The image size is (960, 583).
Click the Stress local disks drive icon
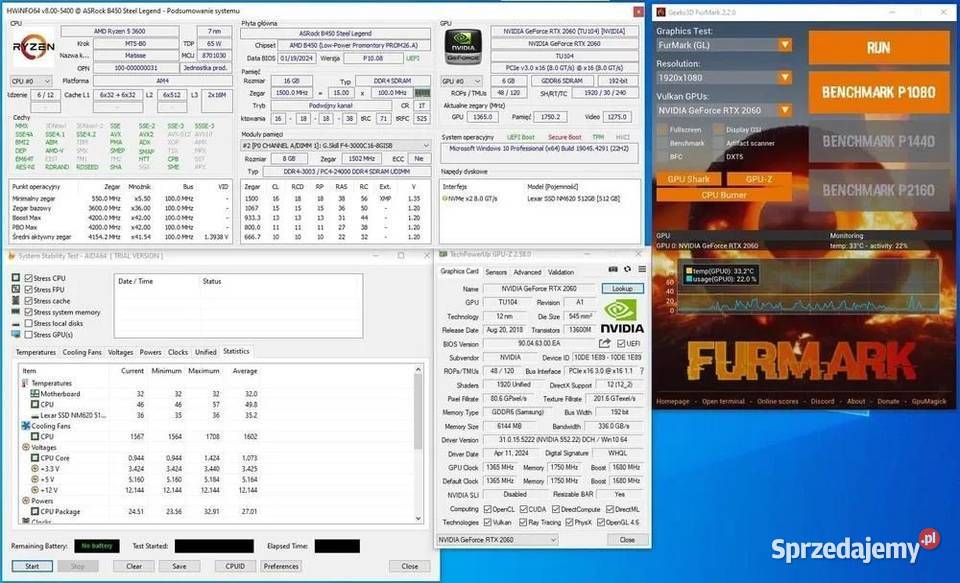coord(16,323)
